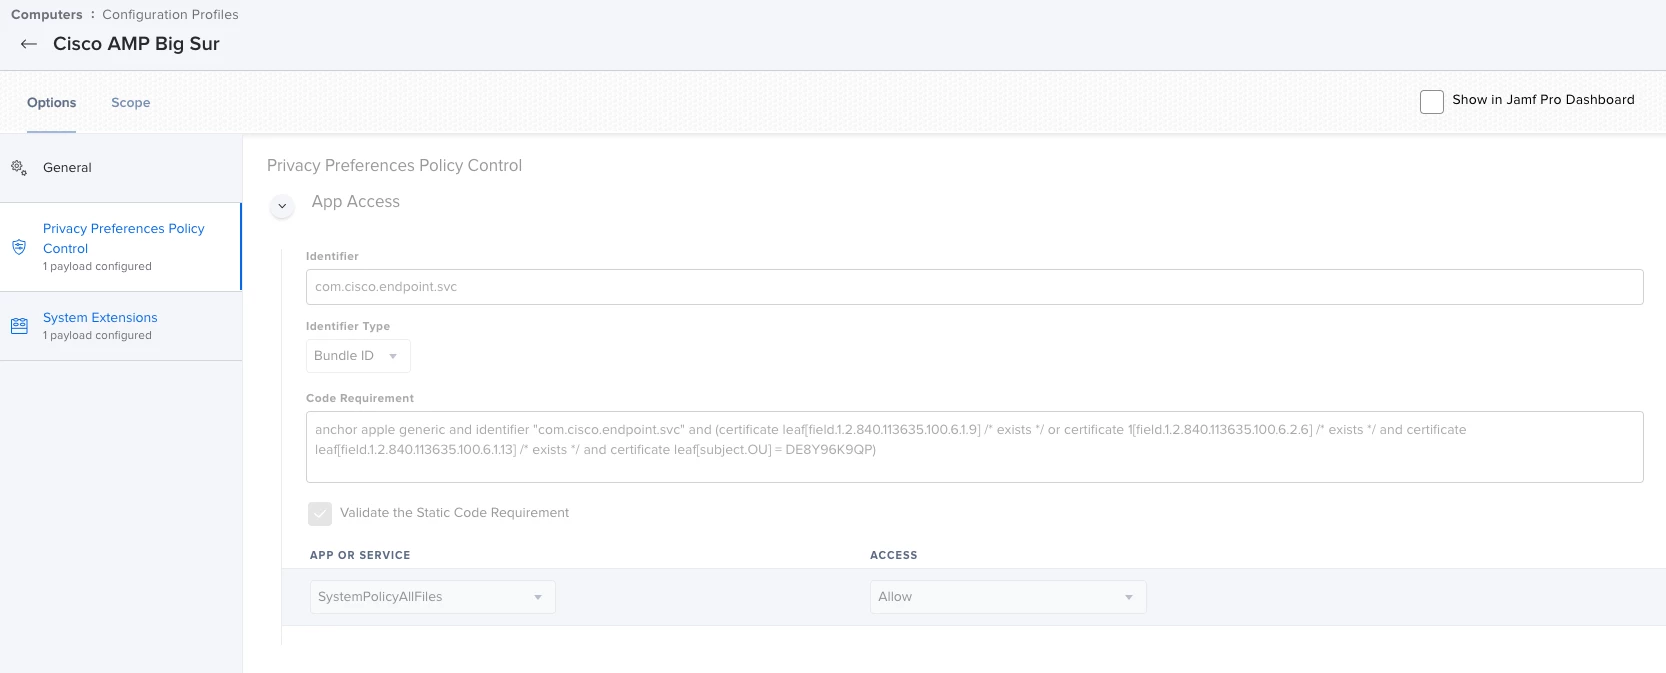This screenshot has height=673, width=1666.
Task: Toggle Validate the Static Code Requirement checkbox
Action: point(320,513)
